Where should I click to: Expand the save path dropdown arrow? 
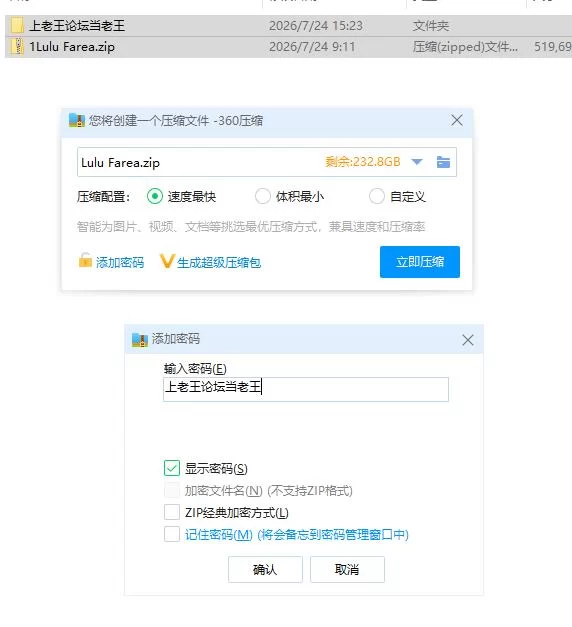click(x=417, y=162)
